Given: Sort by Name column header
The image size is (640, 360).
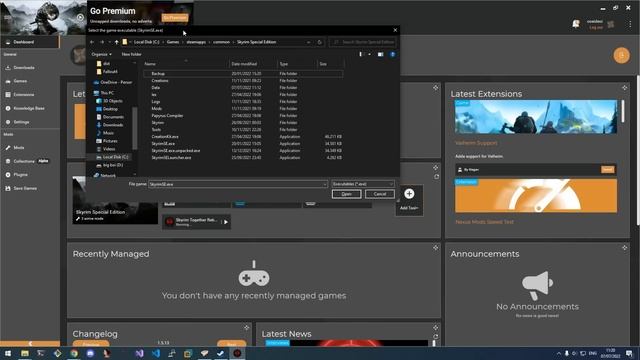Looking at the screenshot, I should click(x=186, y=64).
